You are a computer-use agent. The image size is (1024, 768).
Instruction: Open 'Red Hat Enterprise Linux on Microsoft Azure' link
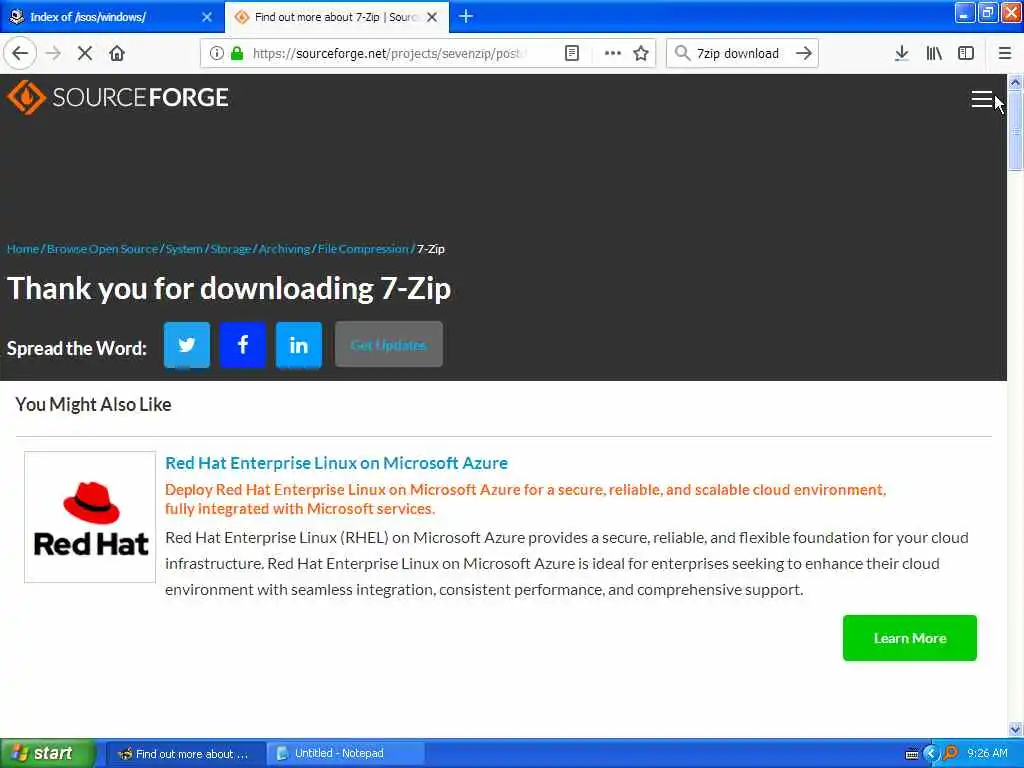[x=336, y=463]
